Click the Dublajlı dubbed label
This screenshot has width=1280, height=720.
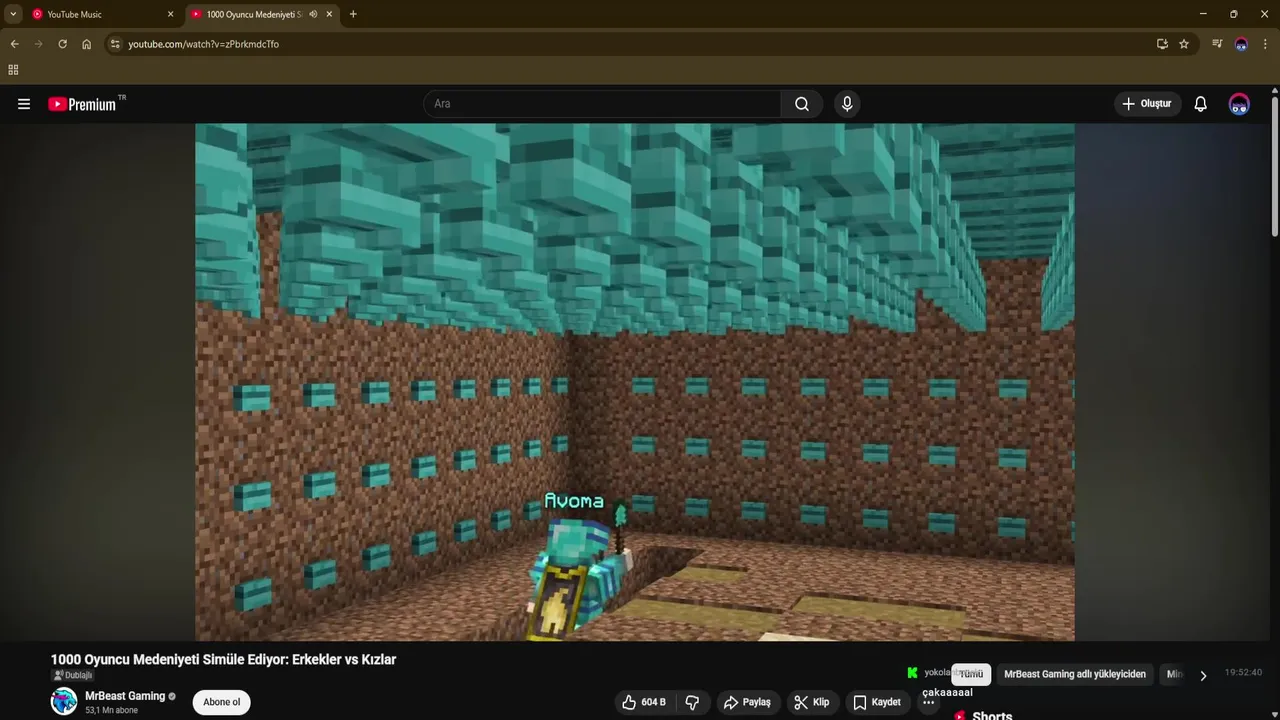tap(72, 676)
